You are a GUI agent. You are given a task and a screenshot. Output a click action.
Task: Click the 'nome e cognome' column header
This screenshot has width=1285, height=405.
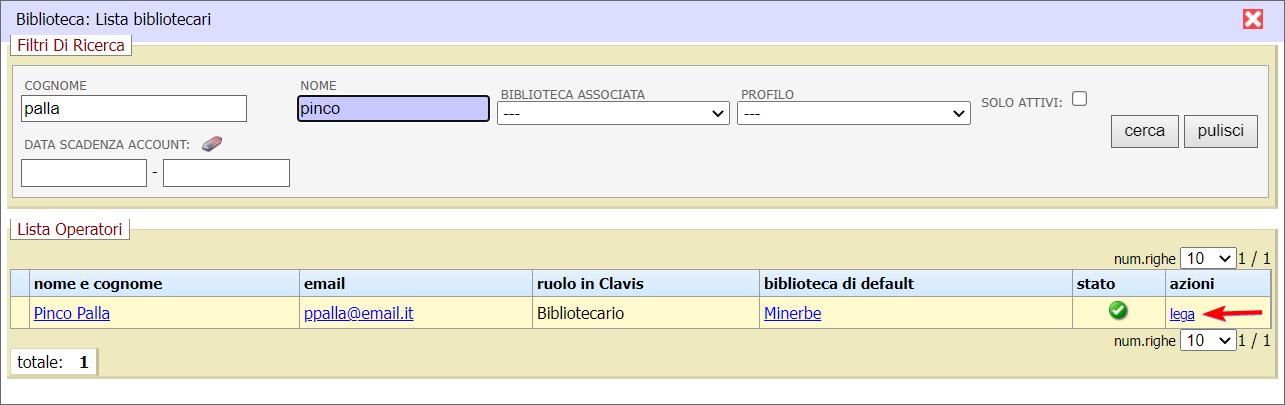coord(98,284)
